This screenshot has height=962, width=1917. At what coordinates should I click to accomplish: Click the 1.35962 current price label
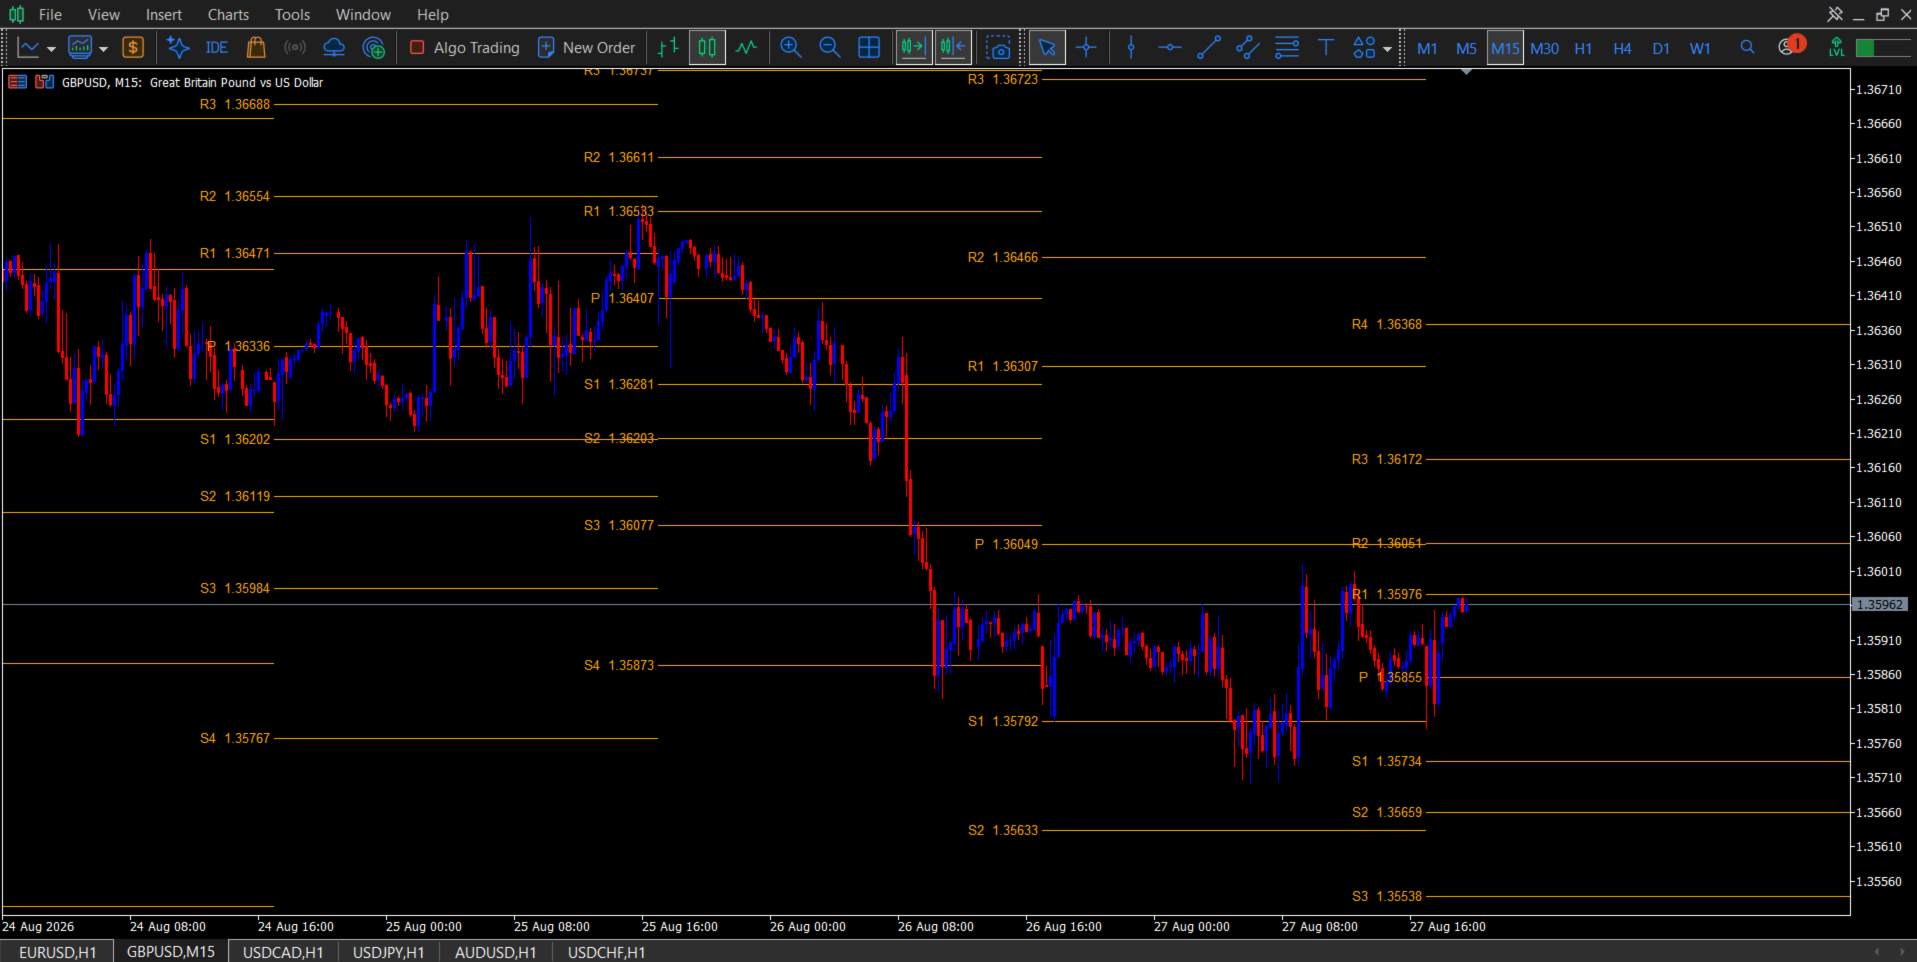pos(1880,605)
